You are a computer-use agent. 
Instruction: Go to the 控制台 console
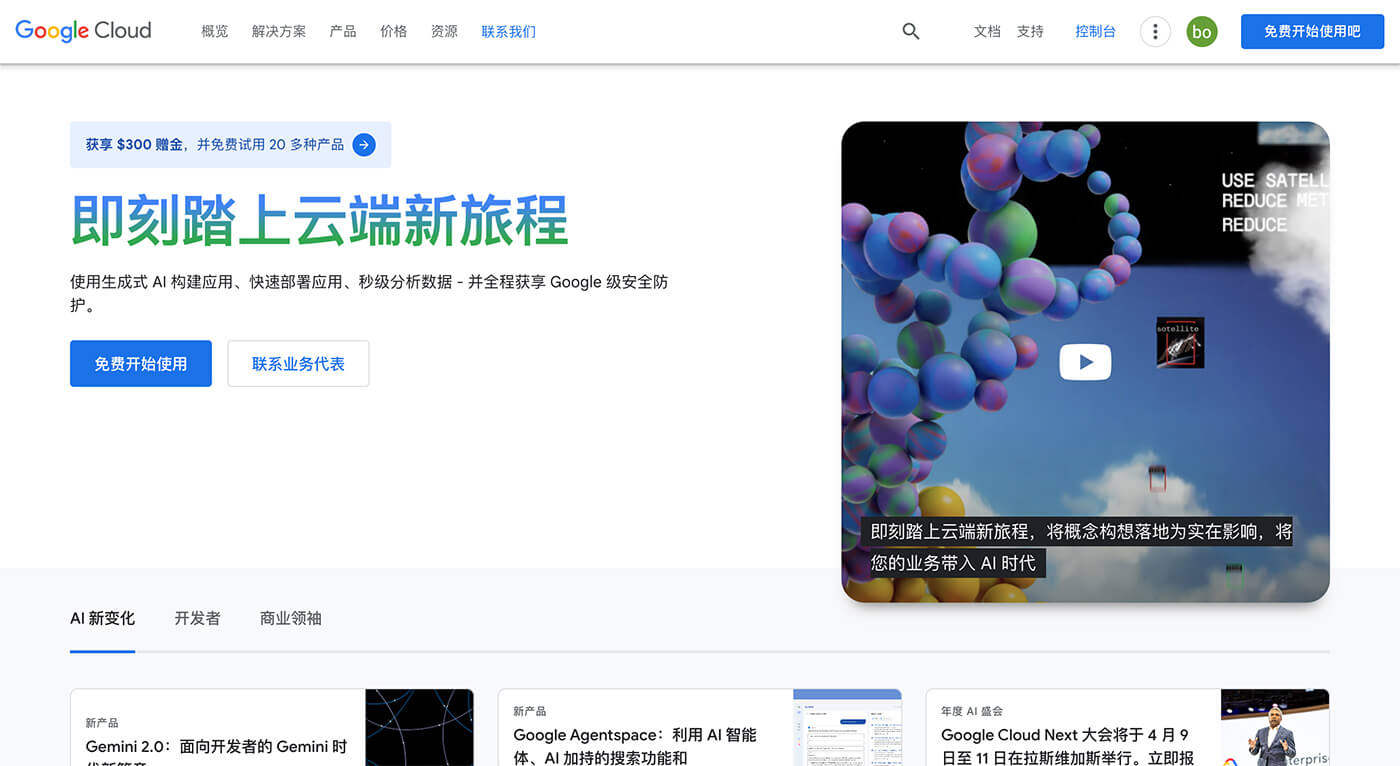tap(1095, 32)
